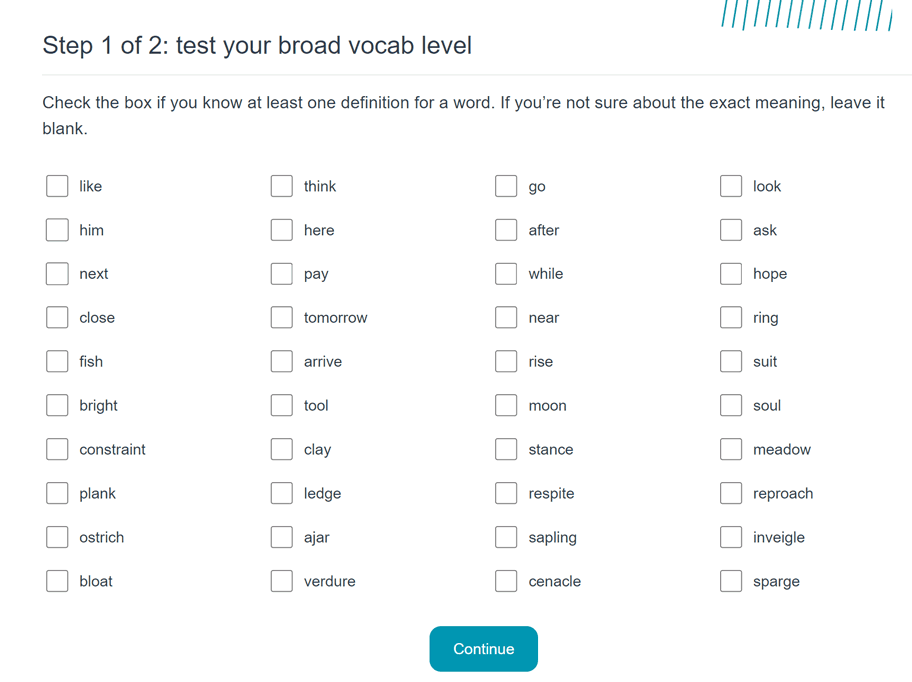
Task: Click the Continue button
Action: click(483, 648)
